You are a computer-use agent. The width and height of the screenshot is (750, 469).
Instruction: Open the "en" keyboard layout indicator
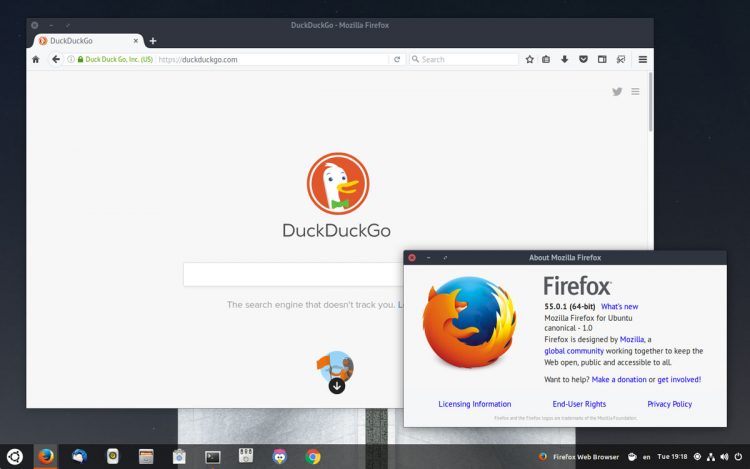pyautogui.click(x=647, y=457)
